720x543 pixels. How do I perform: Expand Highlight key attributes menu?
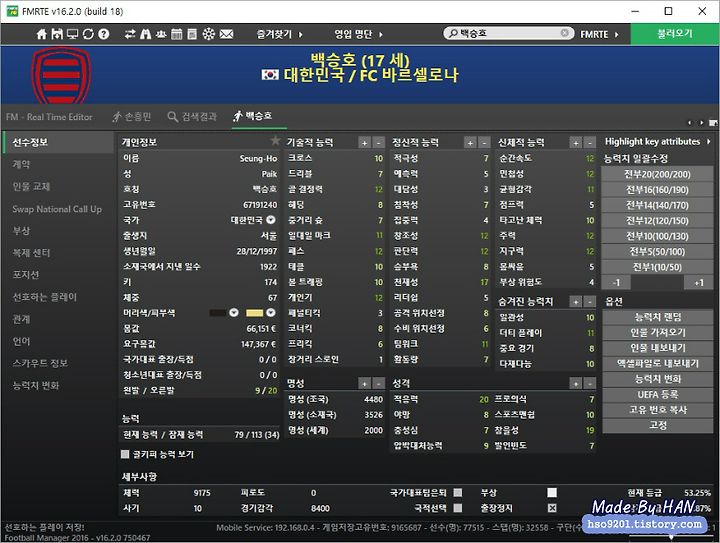(658, 141)
